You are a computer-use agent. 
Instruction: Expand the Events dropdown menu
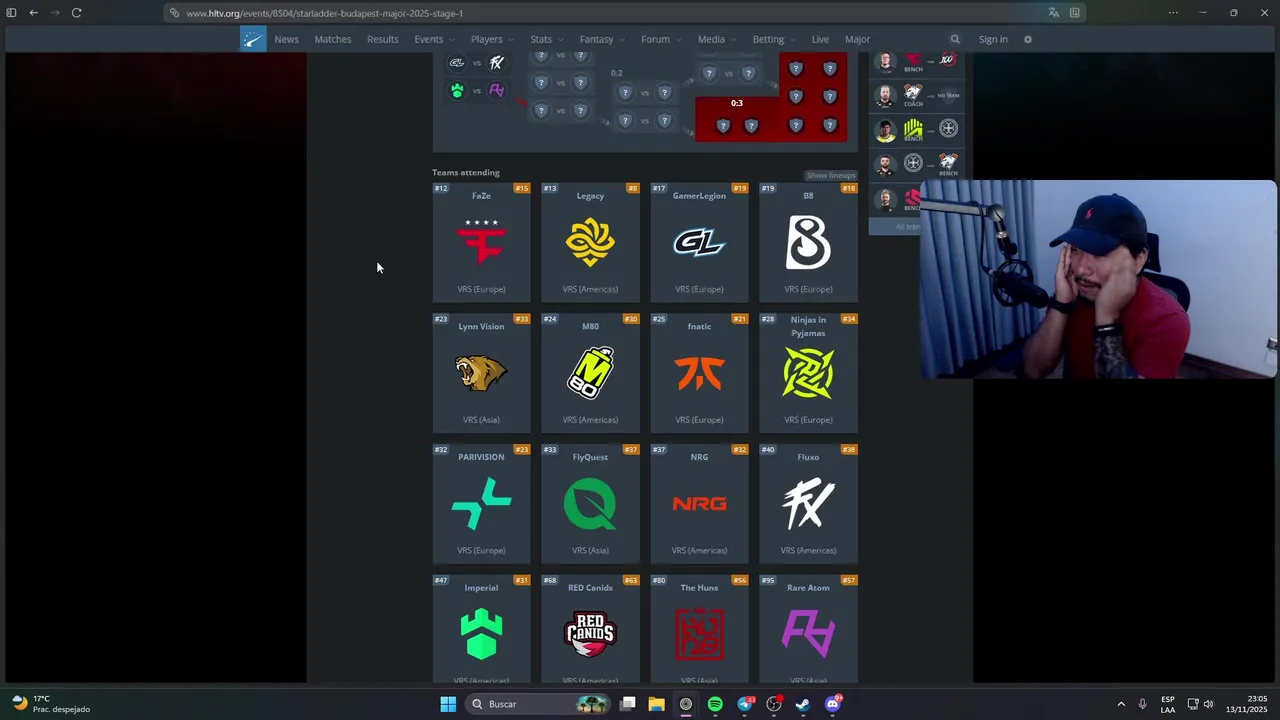point(435,39)
